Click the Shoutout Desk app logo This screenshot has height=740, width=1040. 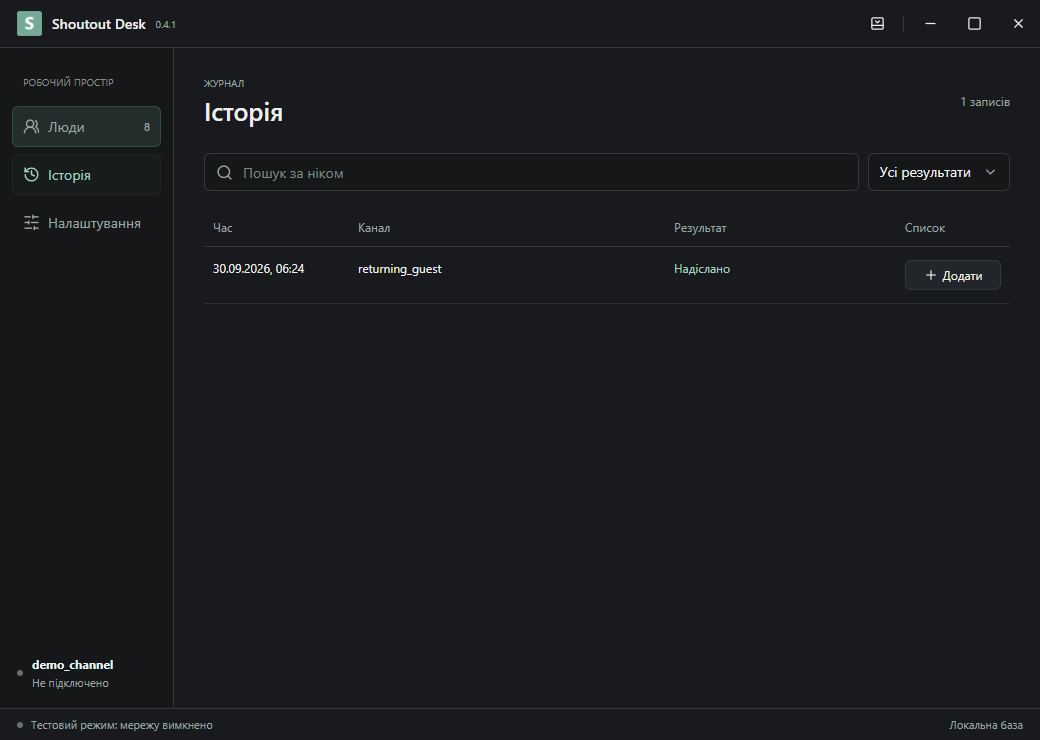coord(29,24)
